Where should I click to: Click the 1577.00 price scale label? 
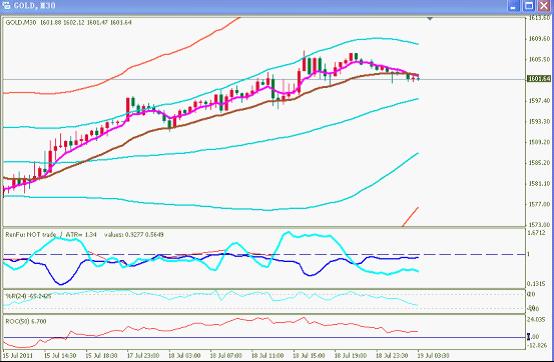pos(539,204)
